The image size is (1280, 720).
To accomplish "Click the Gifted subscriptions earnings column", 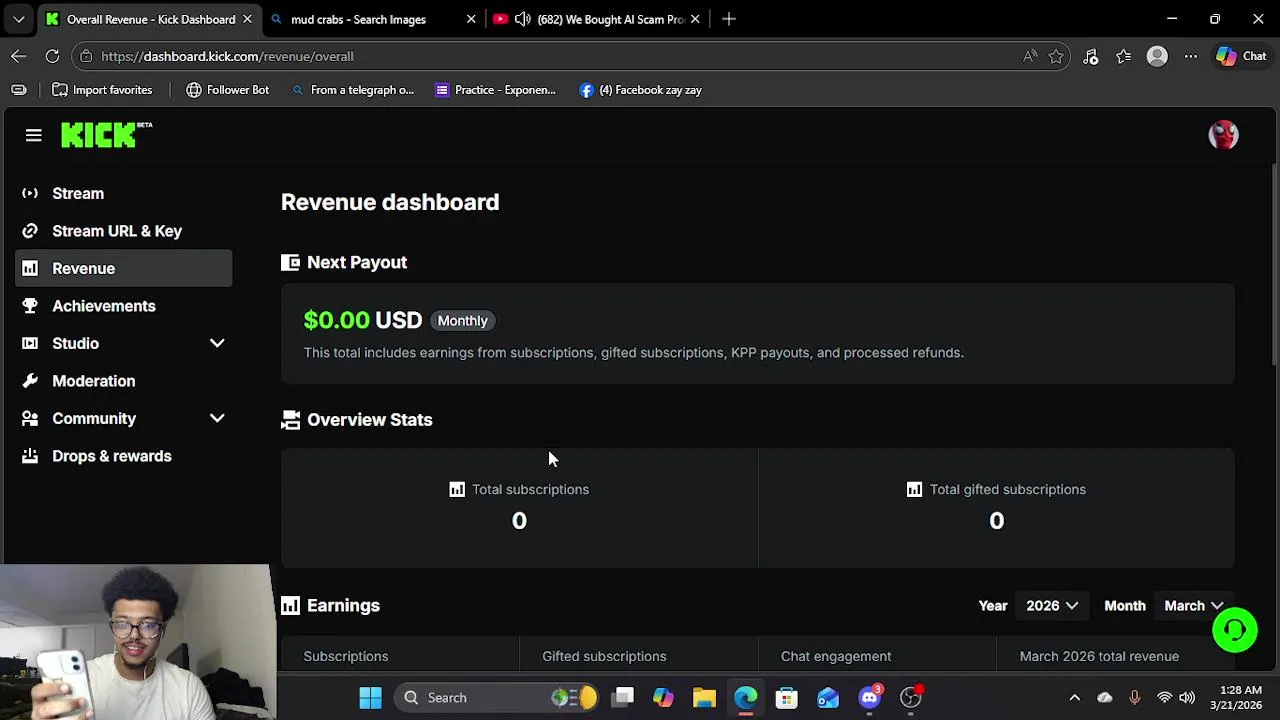I will pyautogui.click(x=604, y=656).
